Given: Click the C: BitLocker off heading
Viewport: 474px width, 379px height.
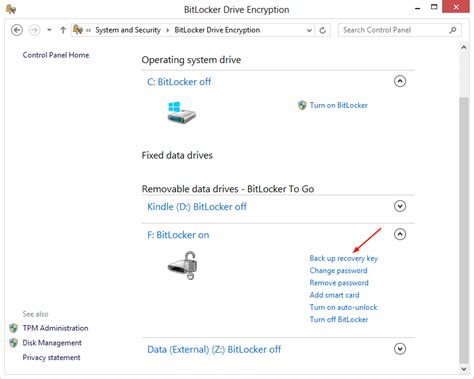Looking at the screenshot, I should tap(179, 82).
